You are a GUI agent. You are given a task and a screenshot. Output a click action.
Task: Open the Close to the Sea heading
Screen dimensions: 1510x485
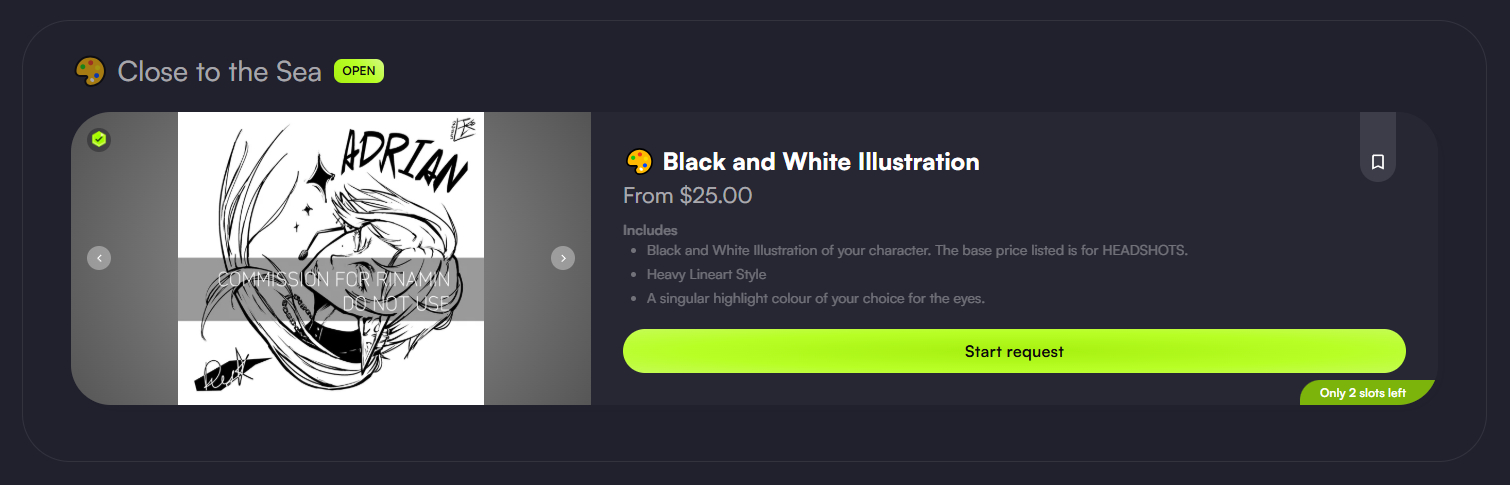point(219,71)
